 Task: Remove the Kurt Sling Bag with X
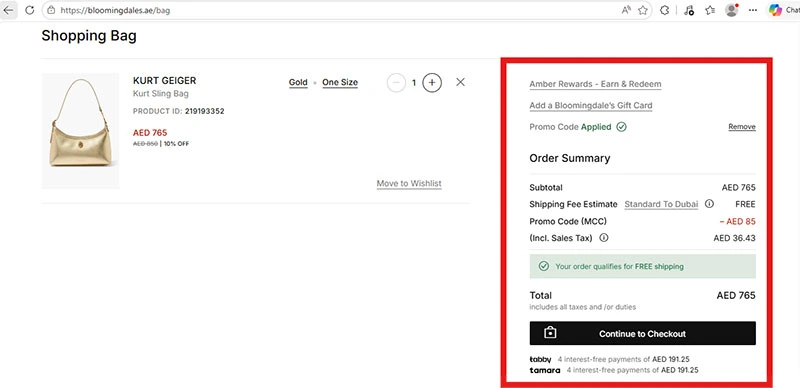[x=460, y=82]
